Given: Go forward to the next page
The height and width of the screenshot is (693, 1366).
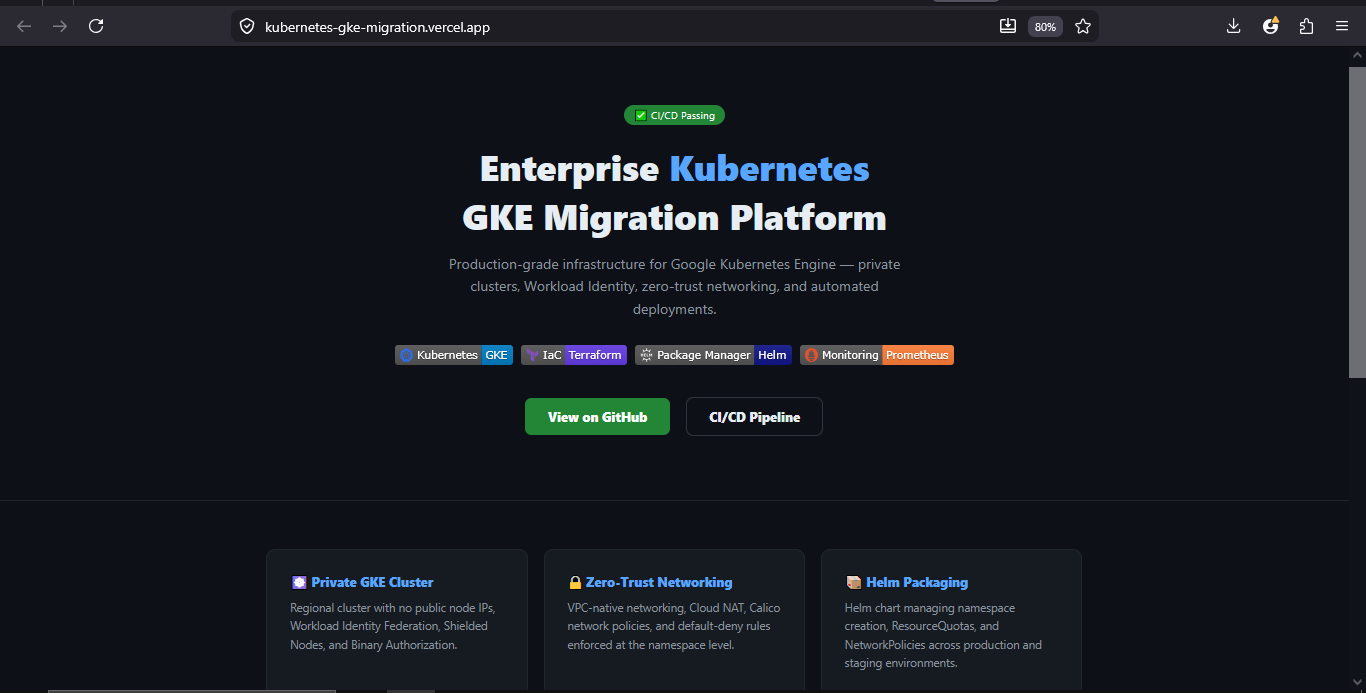Looking at the screenshot, I should click(60, 26).
